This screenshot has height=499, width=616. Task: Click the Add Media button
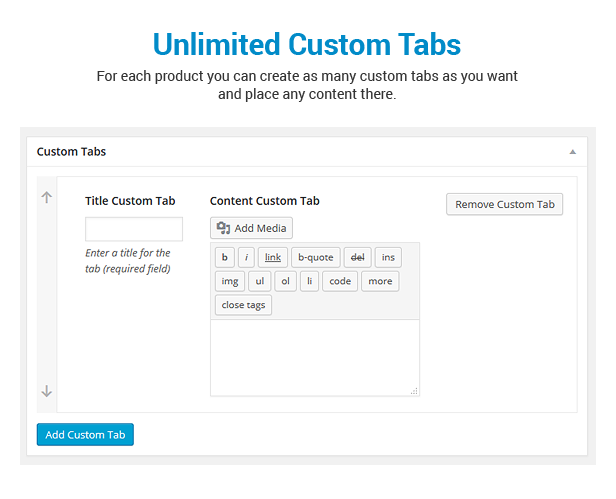(x=251, y=228)
